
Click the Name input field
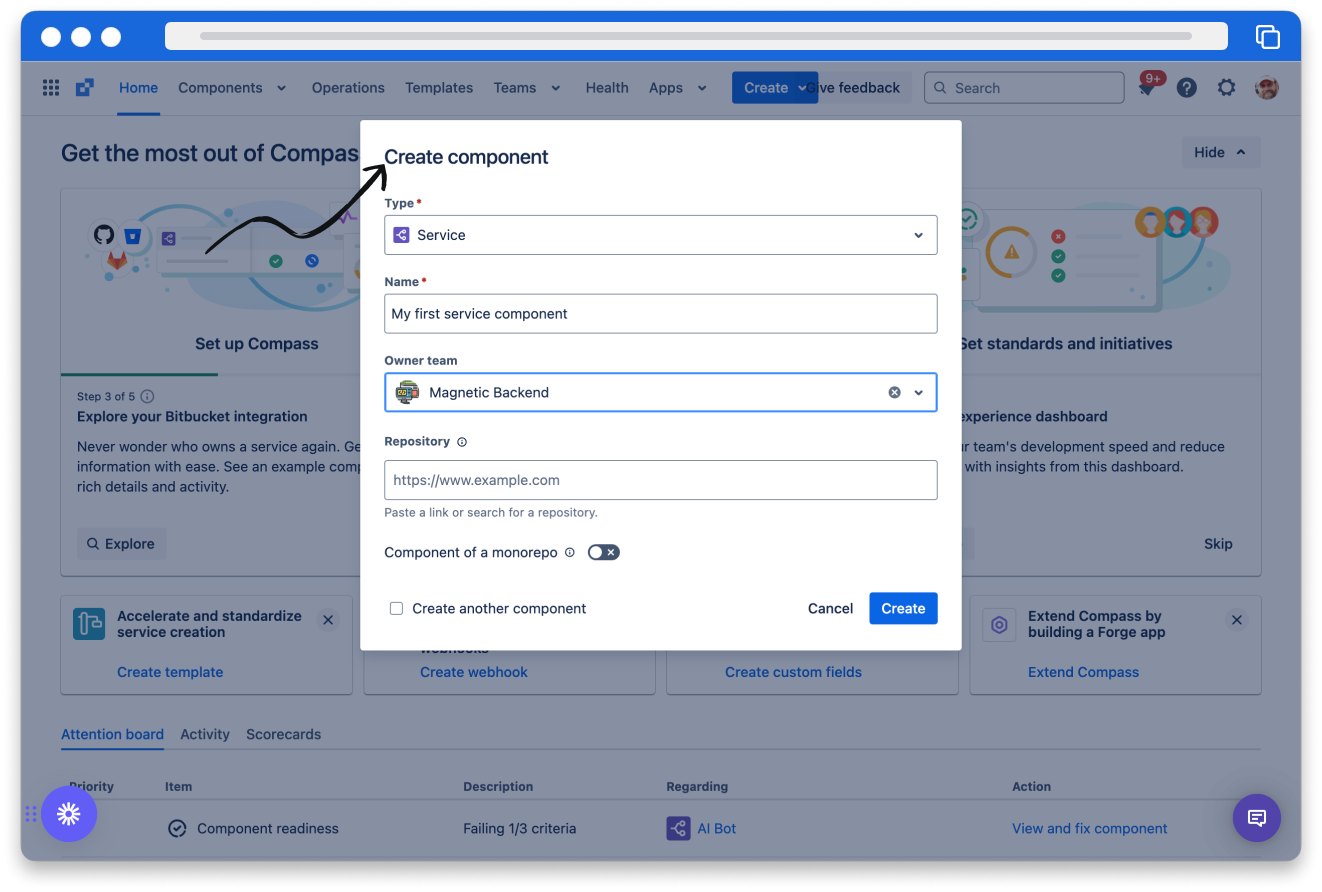661,314
